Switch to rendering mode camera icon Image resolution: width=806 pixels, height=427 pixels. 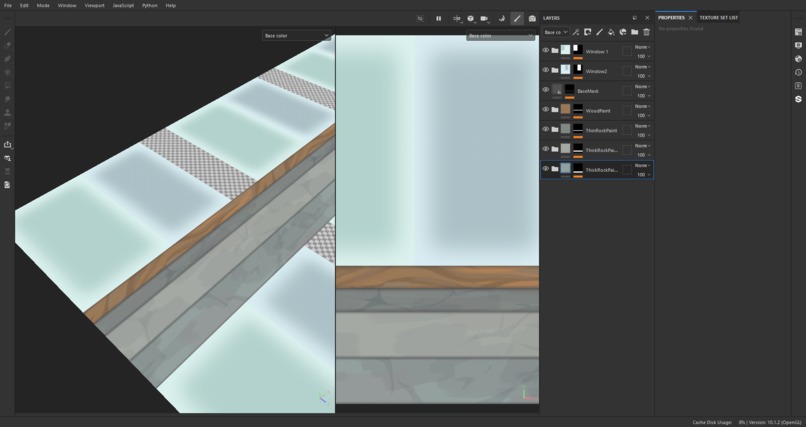(x=532, y=18)
